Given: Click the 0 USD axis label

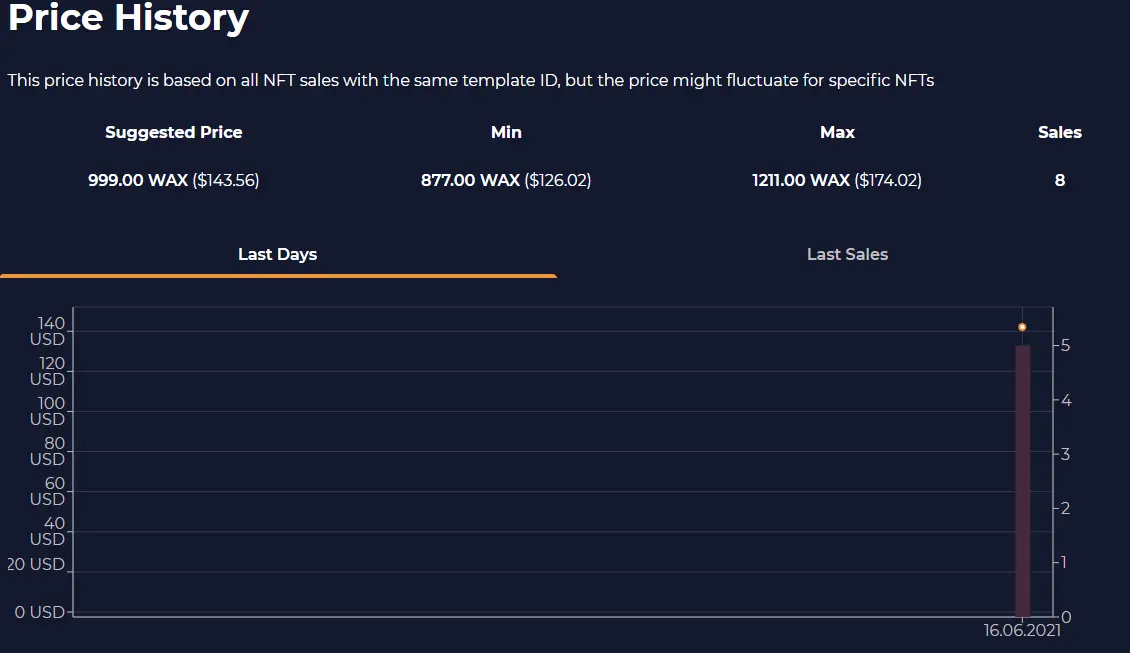Looking at the screenshot, I should pyautogui.click(x=40, y=612).
